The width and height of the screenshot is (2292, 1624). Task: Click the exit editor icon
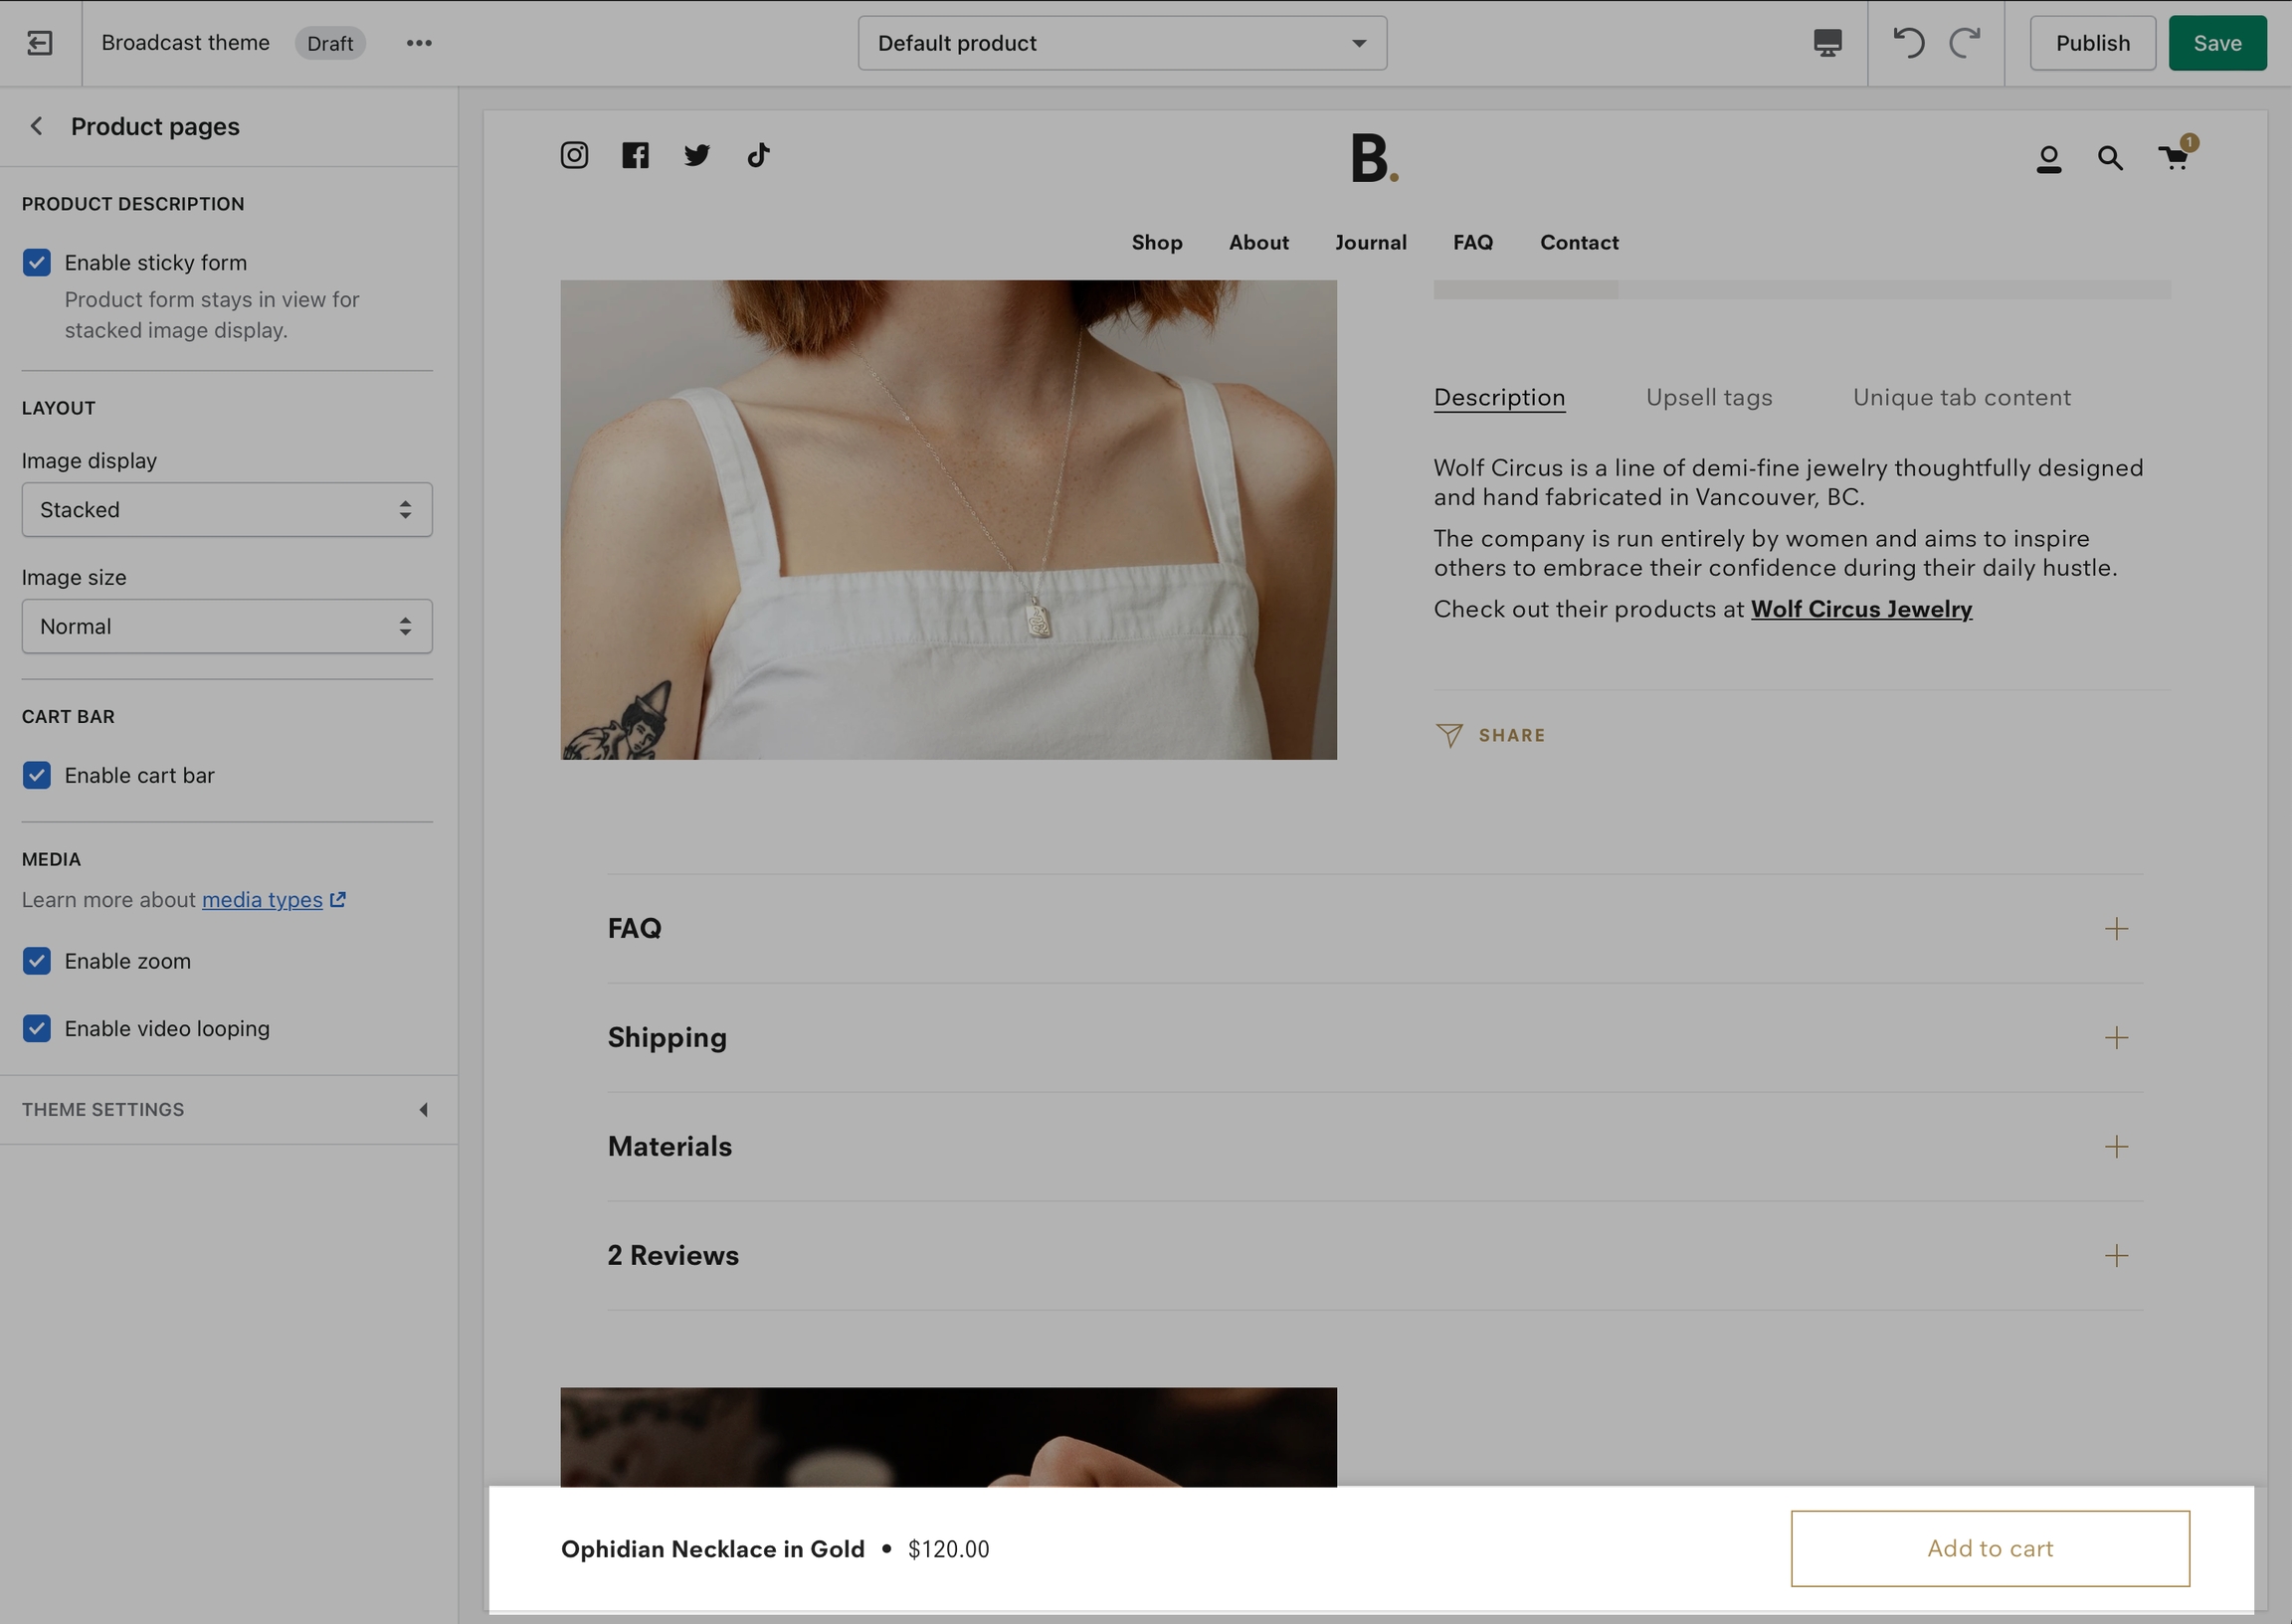pos(40,43)
